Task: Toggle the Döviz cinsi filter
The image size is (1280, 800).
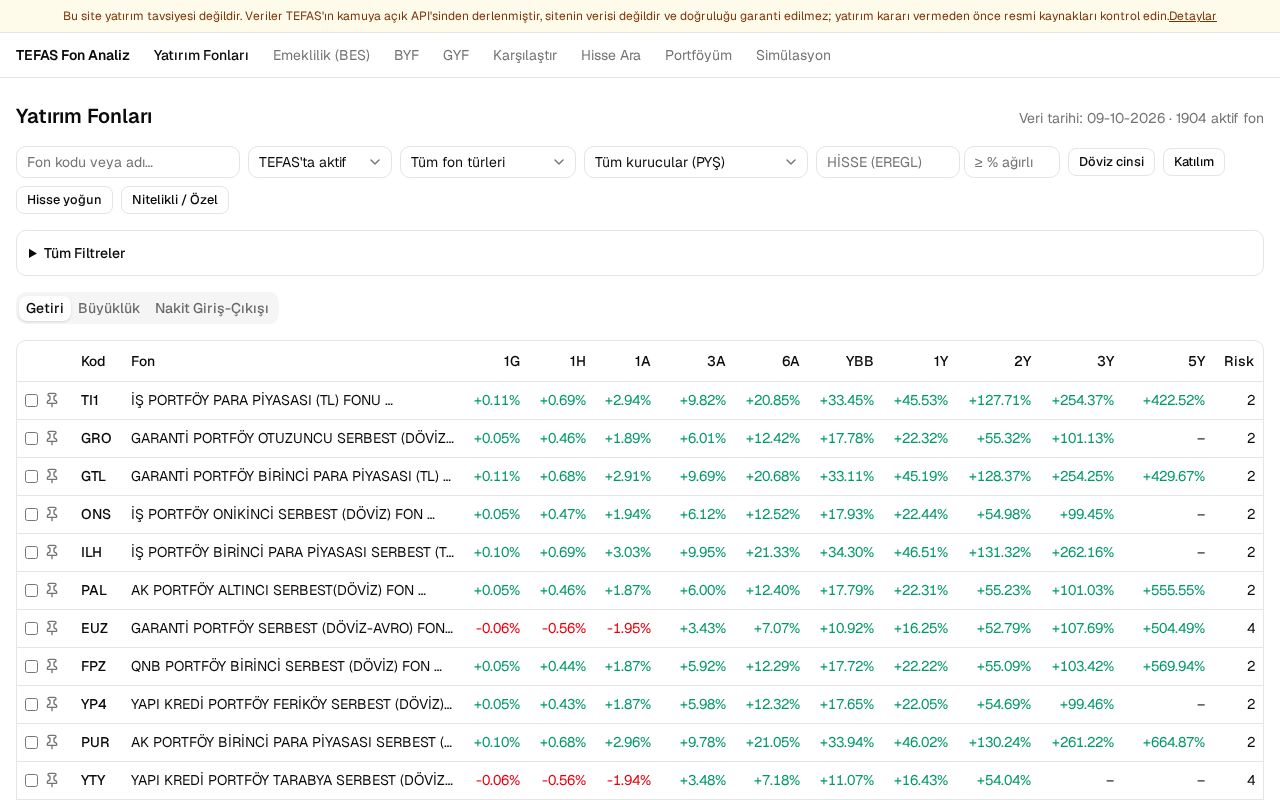Action: point(1111,162)
